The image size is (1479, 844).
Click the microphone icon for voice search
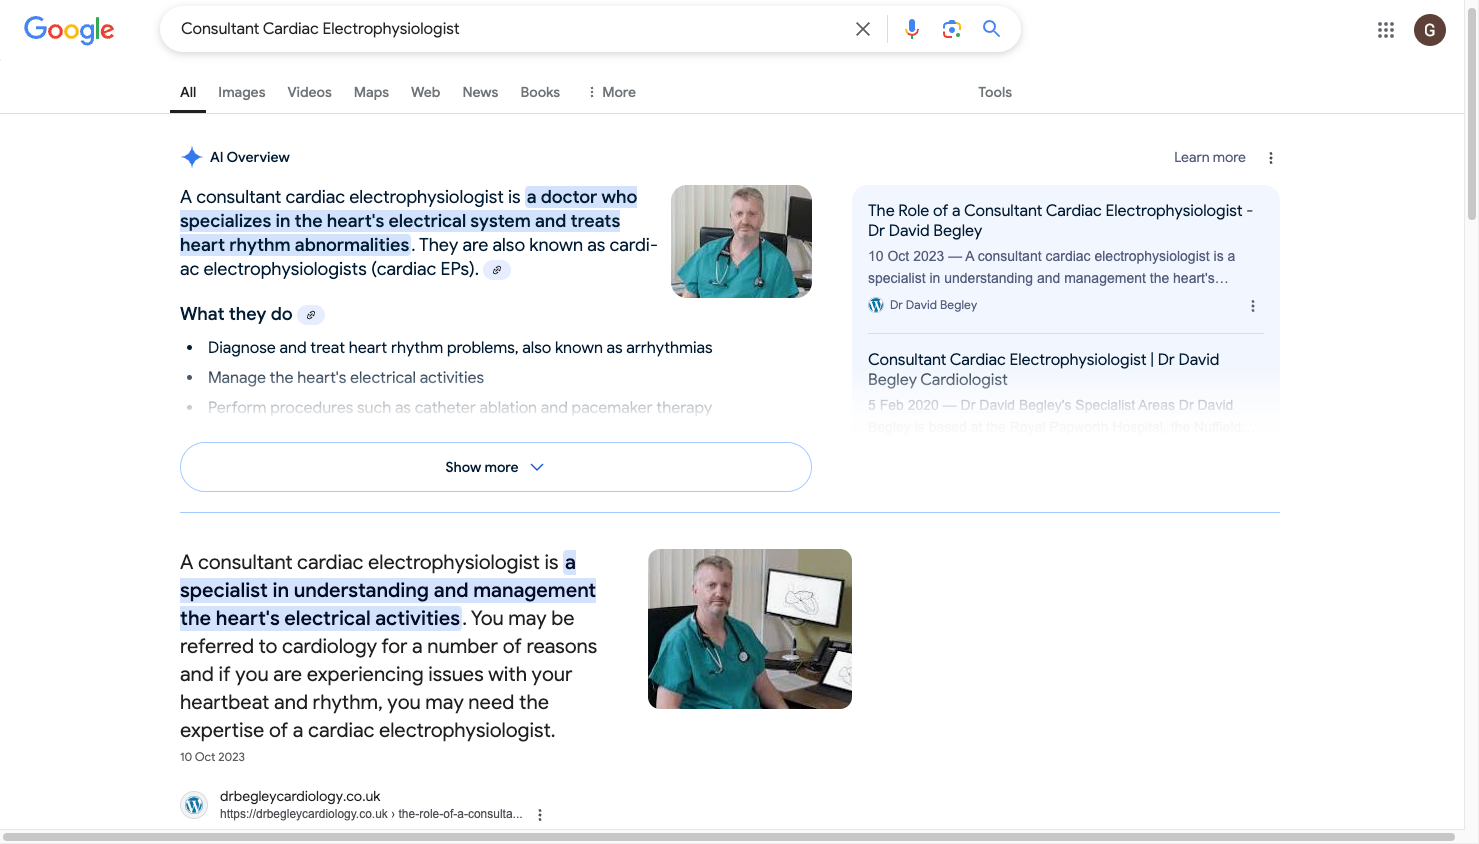(911, 29)
